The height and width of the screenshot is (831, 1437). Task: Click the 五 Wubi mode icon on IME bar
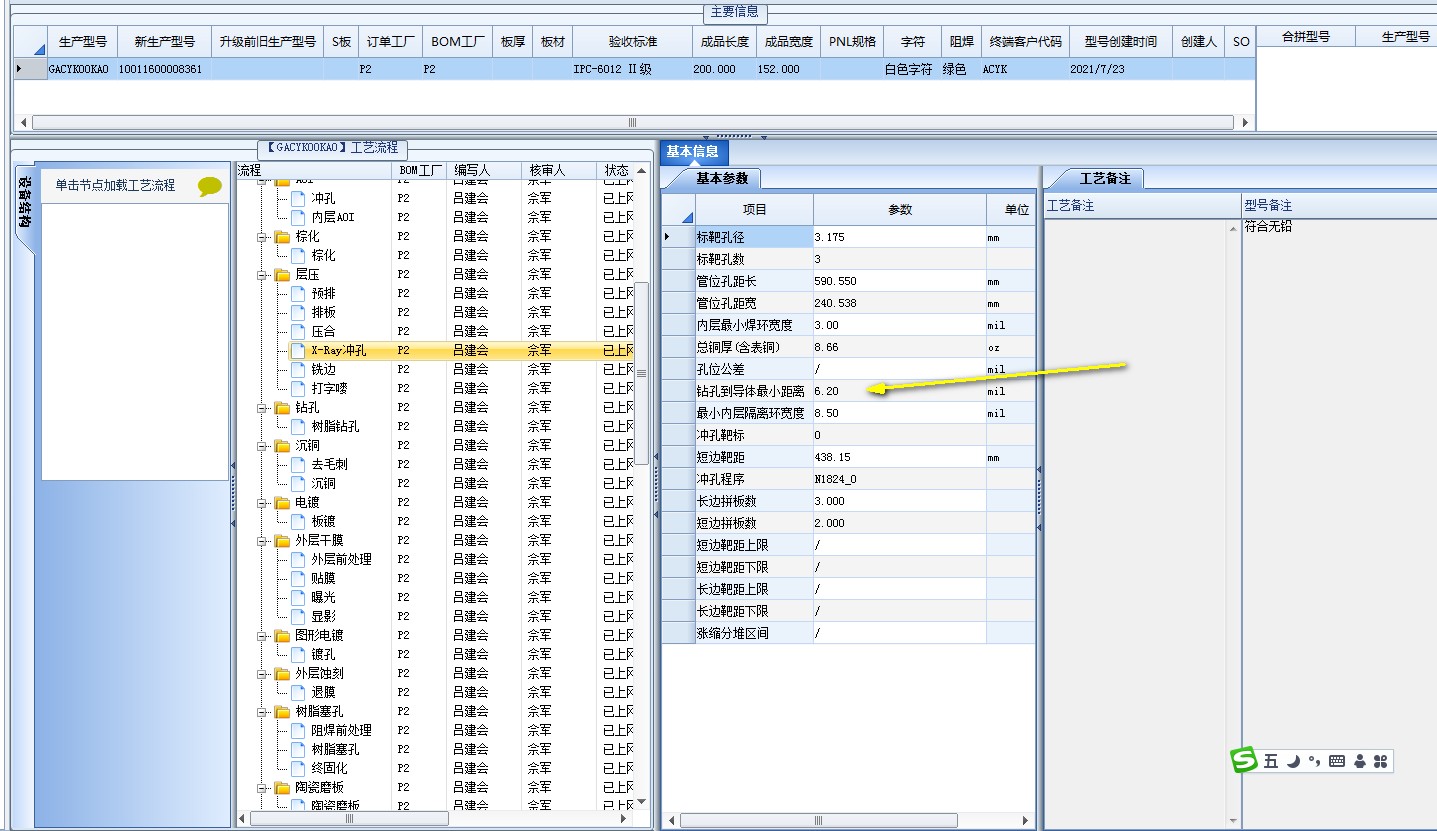click(x=1271, y=762)
